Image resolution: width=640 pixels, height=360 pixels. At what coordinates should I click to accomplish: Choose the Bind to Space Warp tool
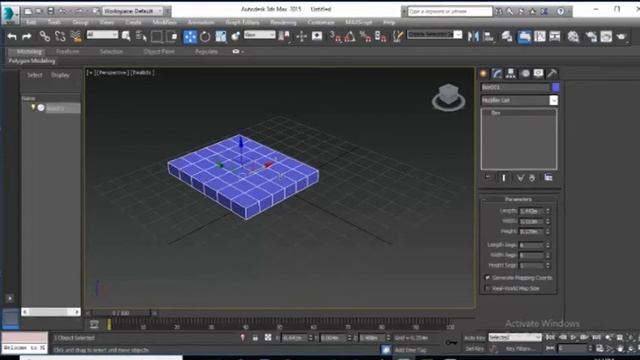76,37
